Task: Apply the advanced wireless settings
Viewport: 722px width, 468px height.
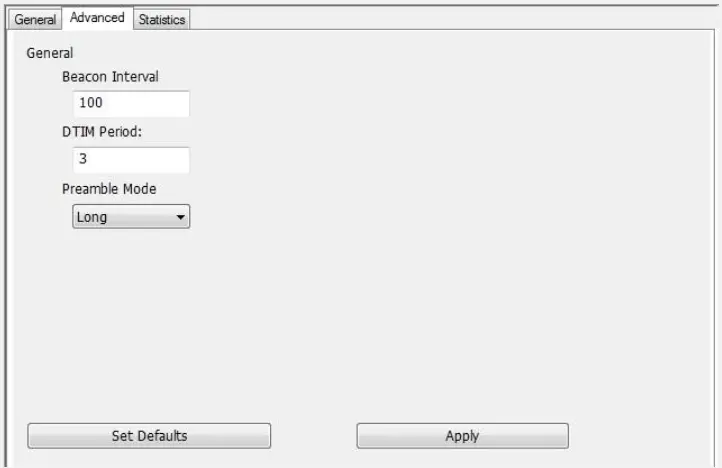Action: point(462,436)
